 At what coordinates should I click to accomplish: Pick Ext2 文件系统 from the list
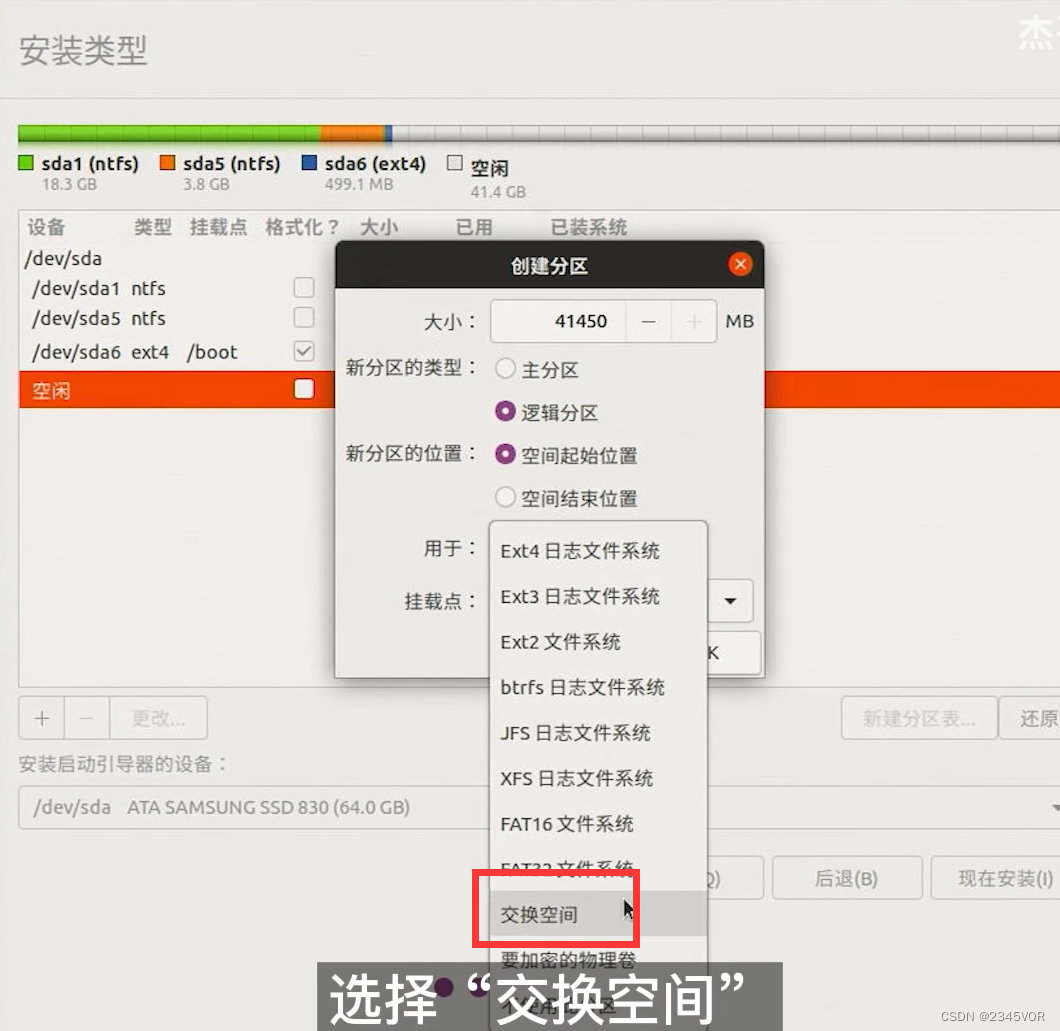coord(598,642)
